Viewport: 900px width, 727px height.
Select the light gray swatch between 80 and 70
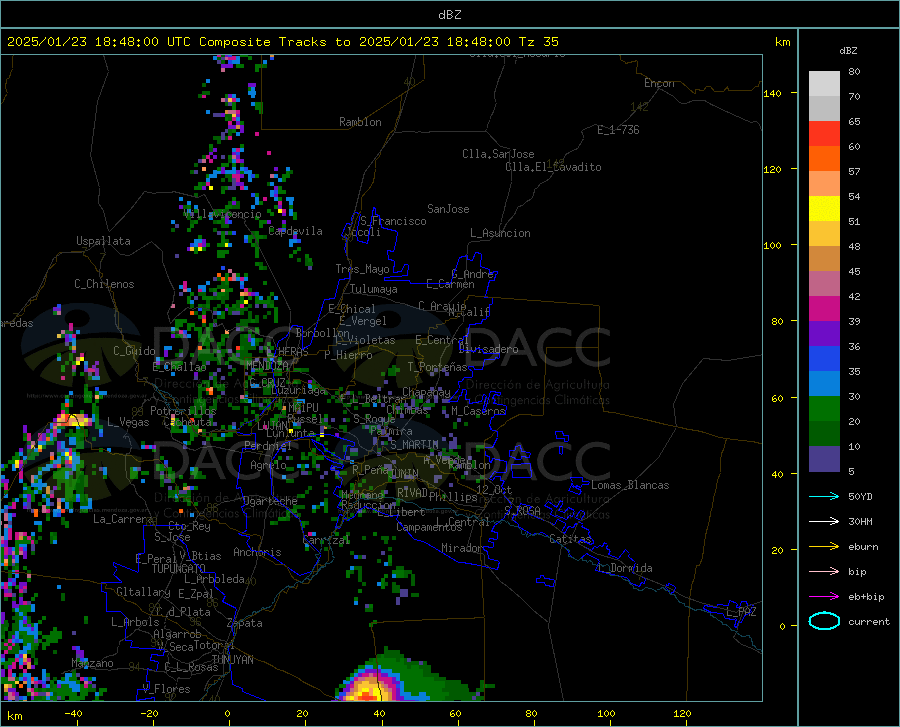coord(824,84)
